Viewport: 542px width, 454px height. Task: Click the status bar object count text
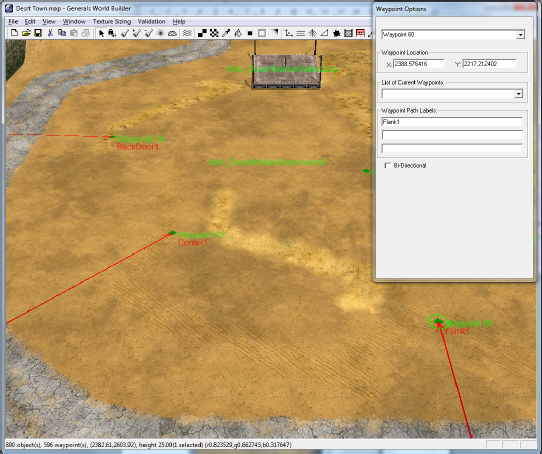click(23, 445)
